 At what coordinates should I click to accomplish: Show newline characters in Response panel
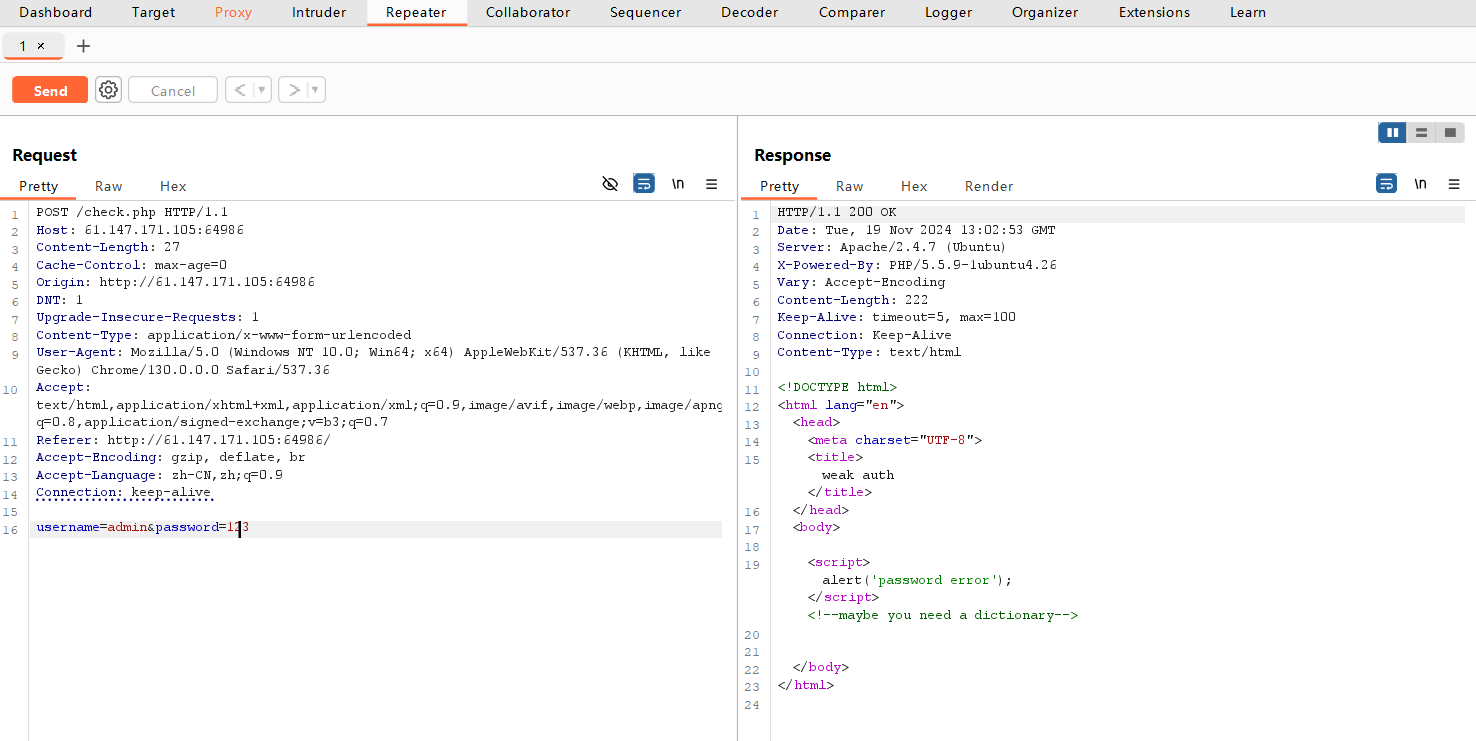pos(1420,184)
